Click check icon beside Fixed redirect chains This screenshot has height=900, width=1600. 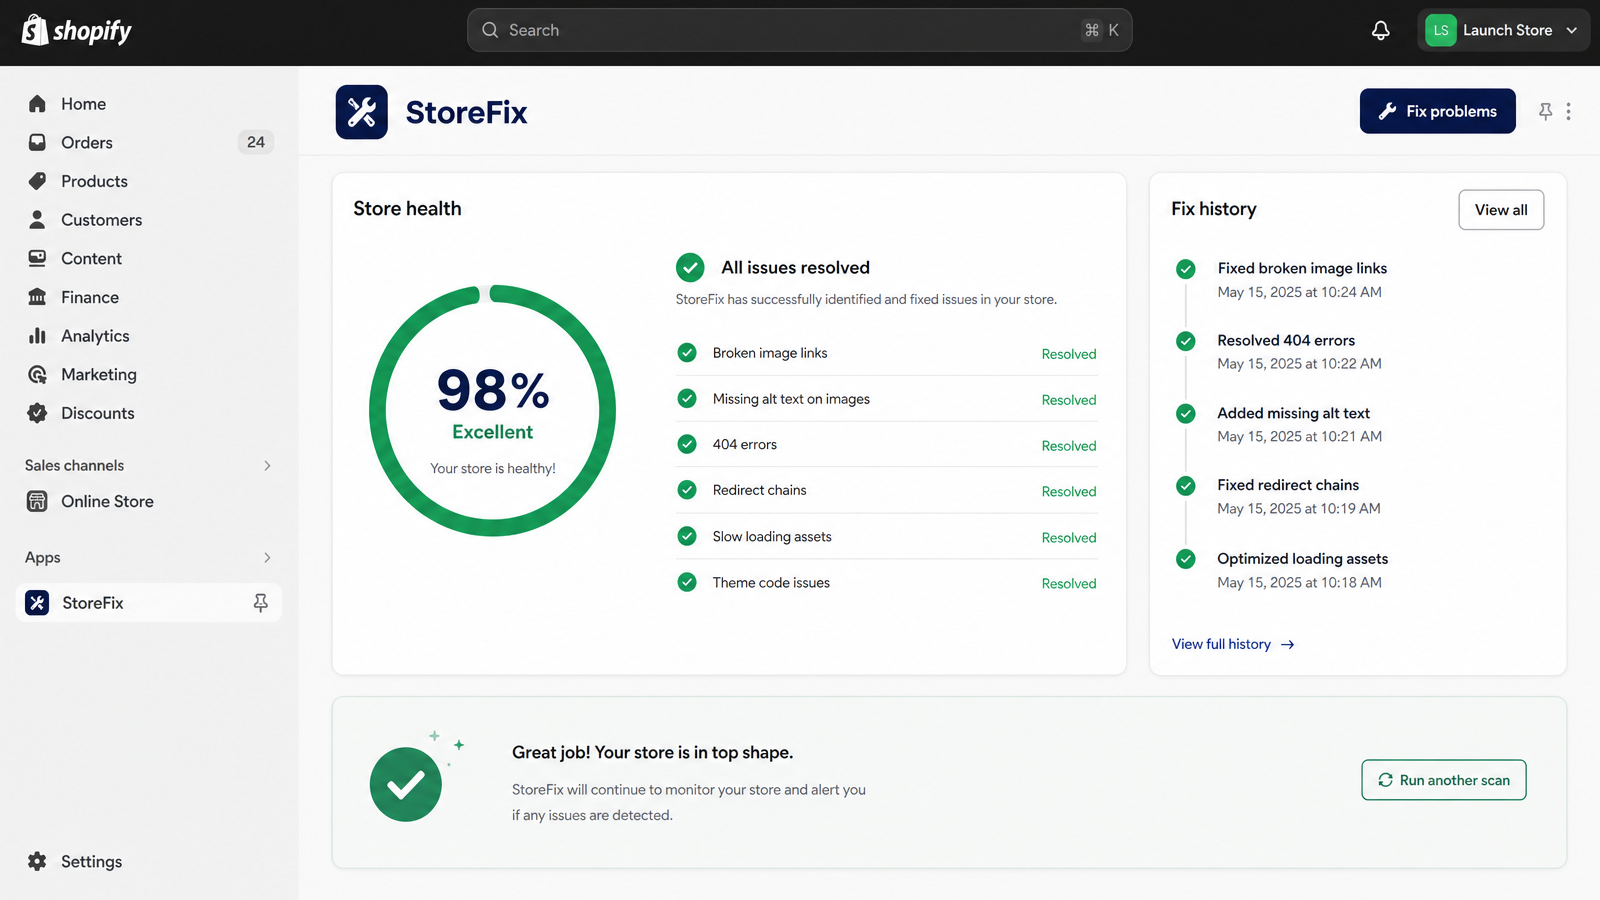(1186, 486)
